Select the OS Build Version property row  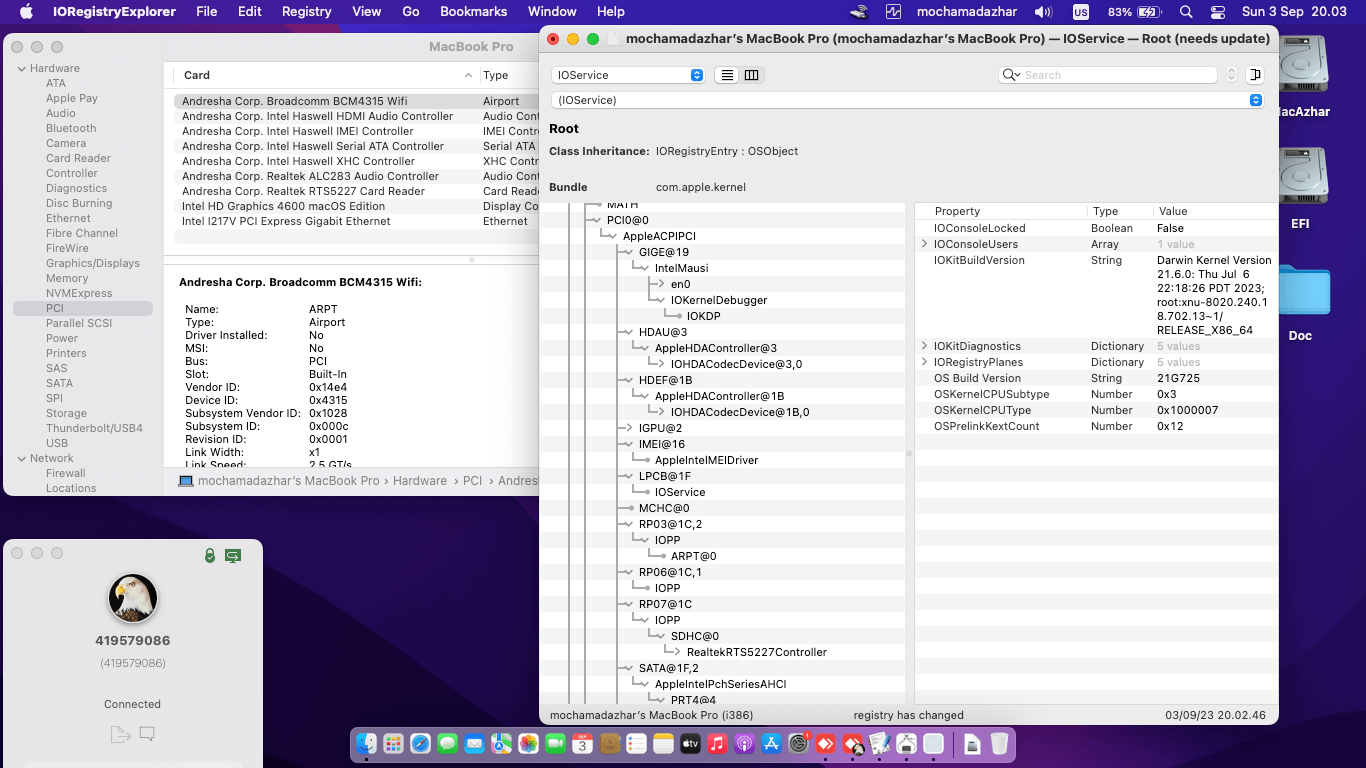click(1096, 378)
